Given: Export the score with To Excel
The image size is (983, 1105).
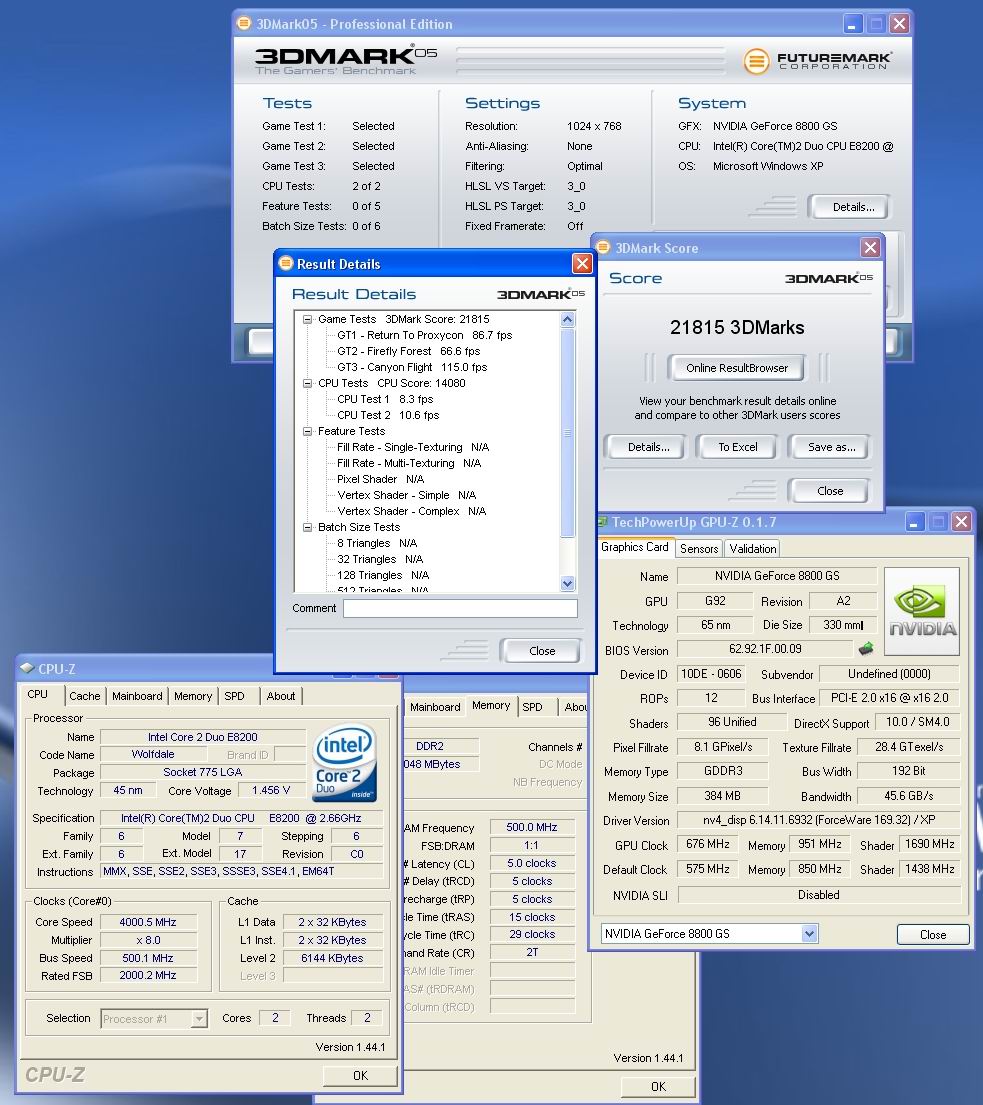Looking at the screenshot, I should pyautogui.click(x=738, y=447).
